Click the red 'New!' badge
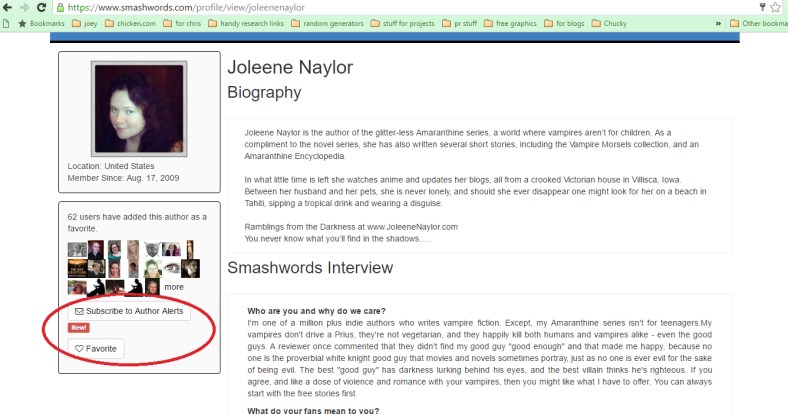 pos(79,328)
